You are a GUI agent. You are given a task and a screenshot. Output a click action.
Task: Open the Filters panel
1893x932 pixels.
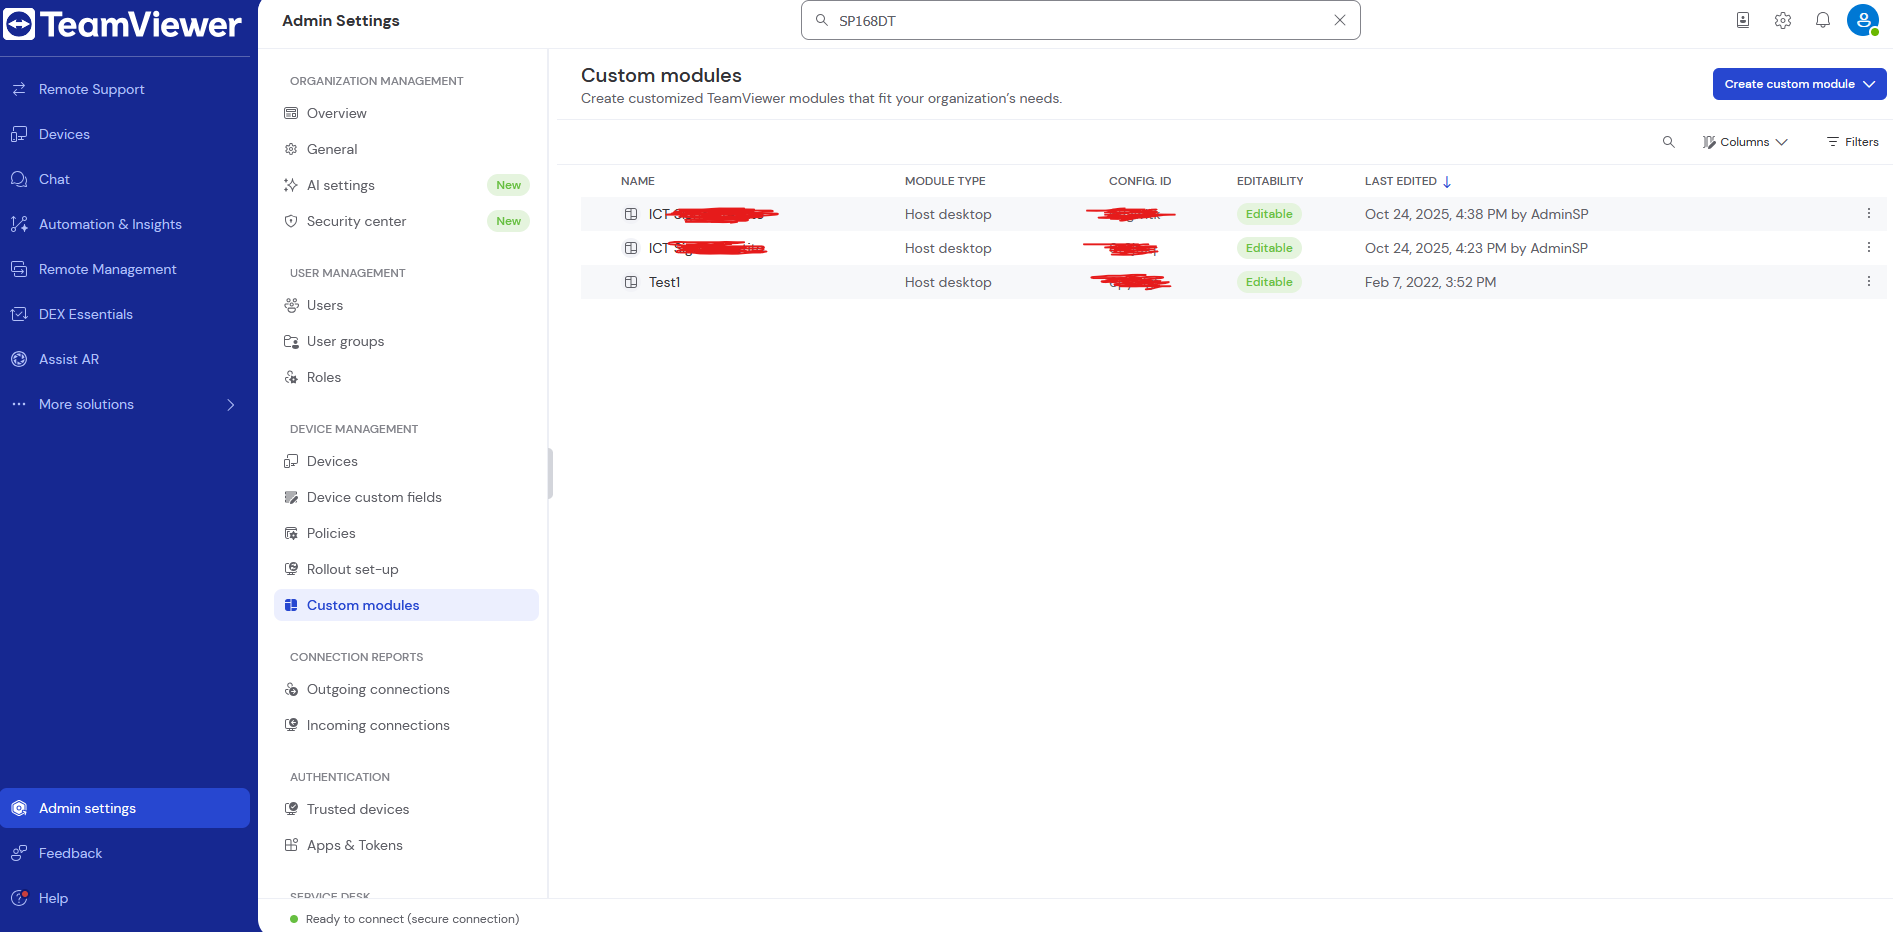coord(1853,142)
